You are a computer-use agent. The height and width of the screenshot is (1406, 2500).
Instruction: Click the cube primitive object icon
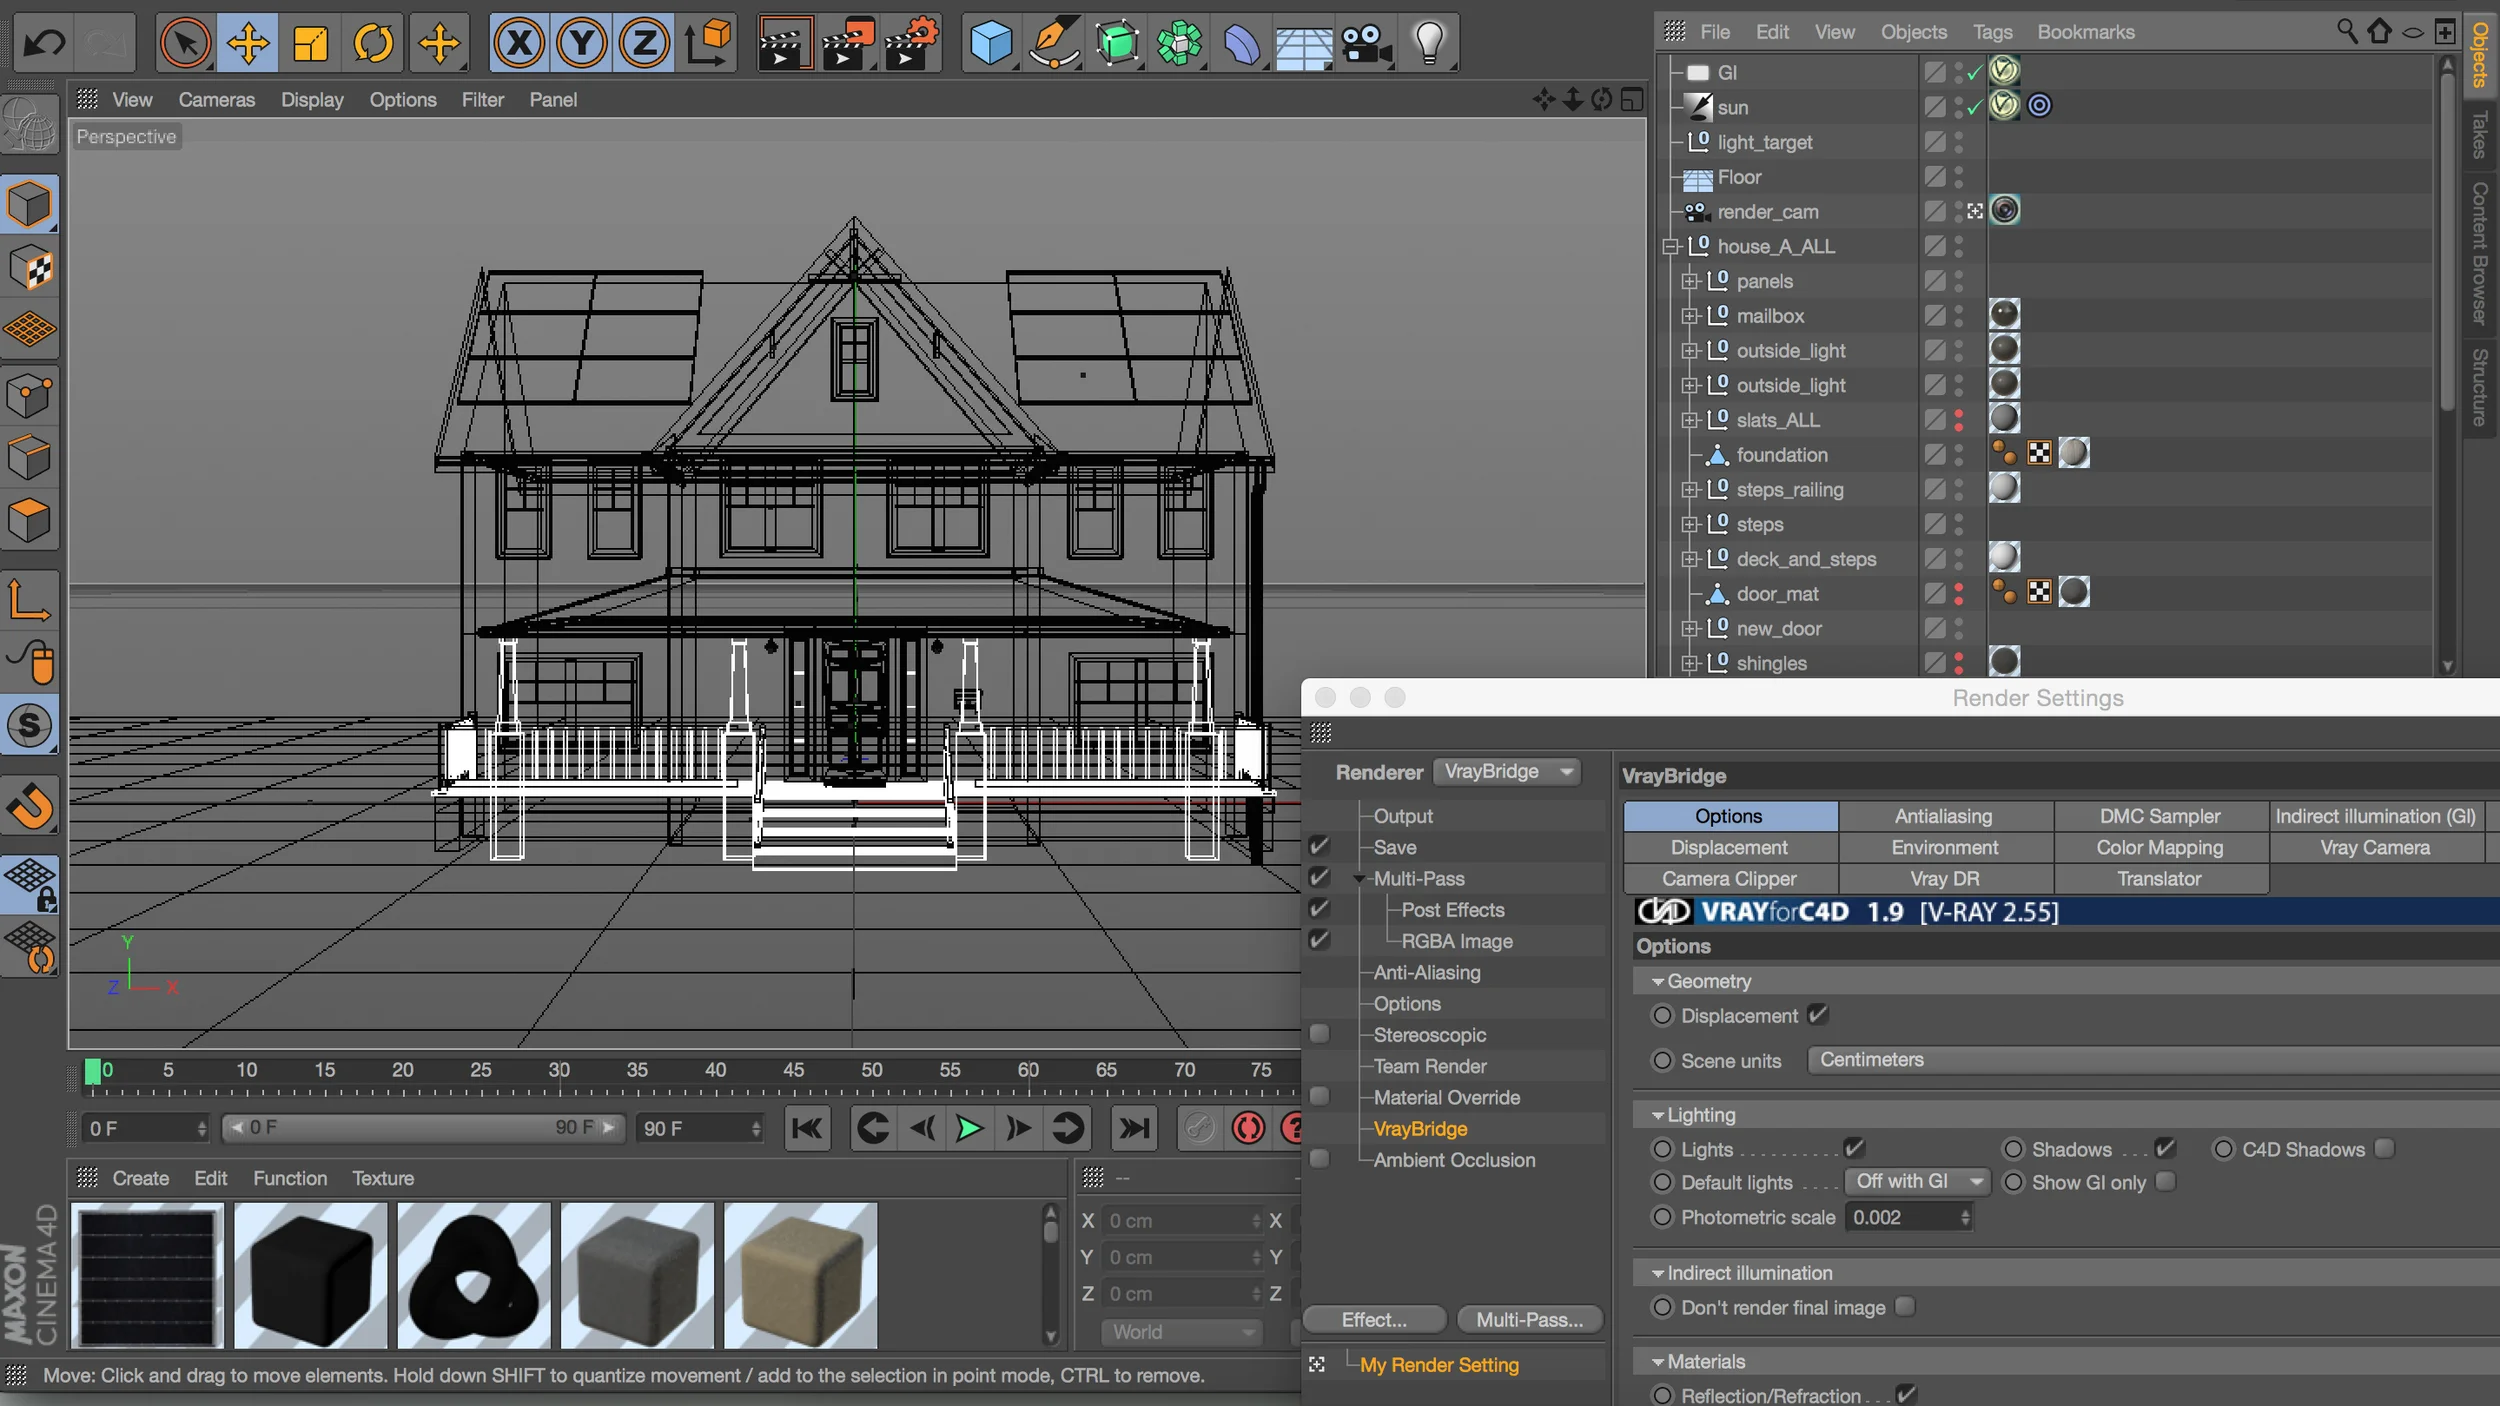coord(990,43)
